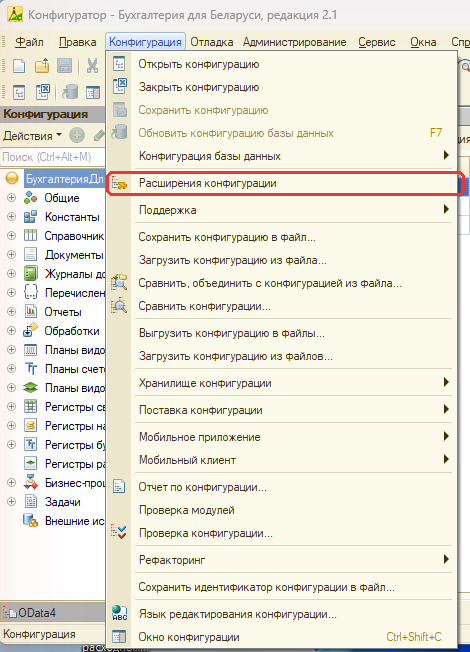
Task: Select Открыть конфигурацию menu item
Action: coord(282,64)
